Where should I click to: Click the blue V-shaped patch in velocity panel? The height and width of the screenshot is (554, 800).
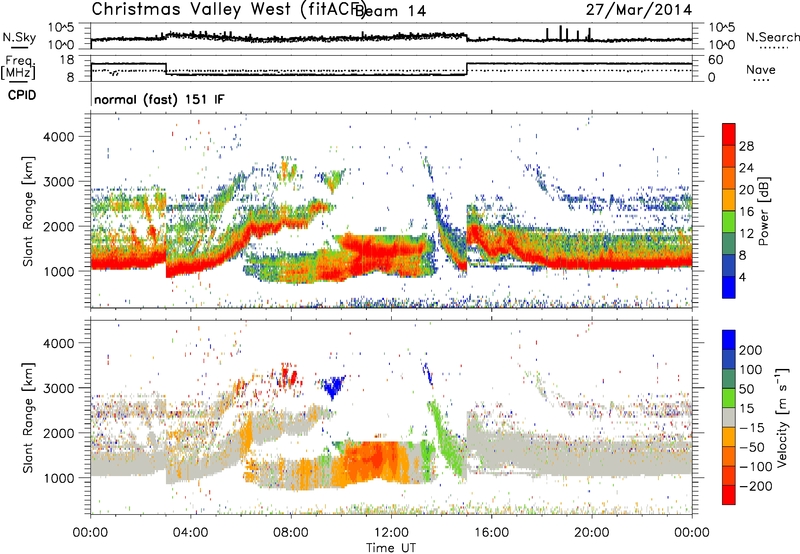[x=334, y=387]
